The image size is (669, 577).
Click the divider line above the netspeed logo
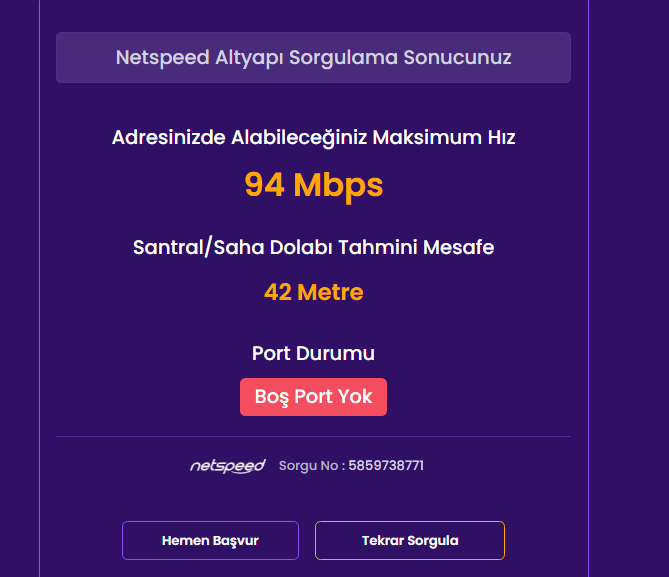click(313, 436)
